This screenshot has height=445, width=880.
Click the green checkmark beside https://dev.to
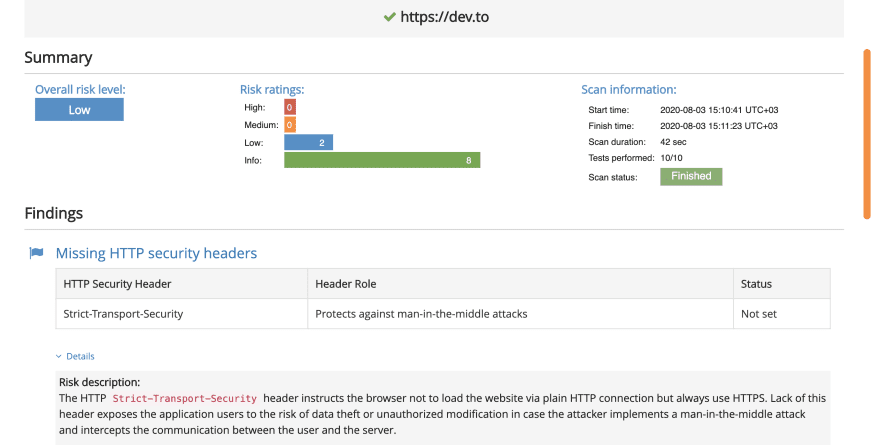pyautogui.click(x=389, y=18)
